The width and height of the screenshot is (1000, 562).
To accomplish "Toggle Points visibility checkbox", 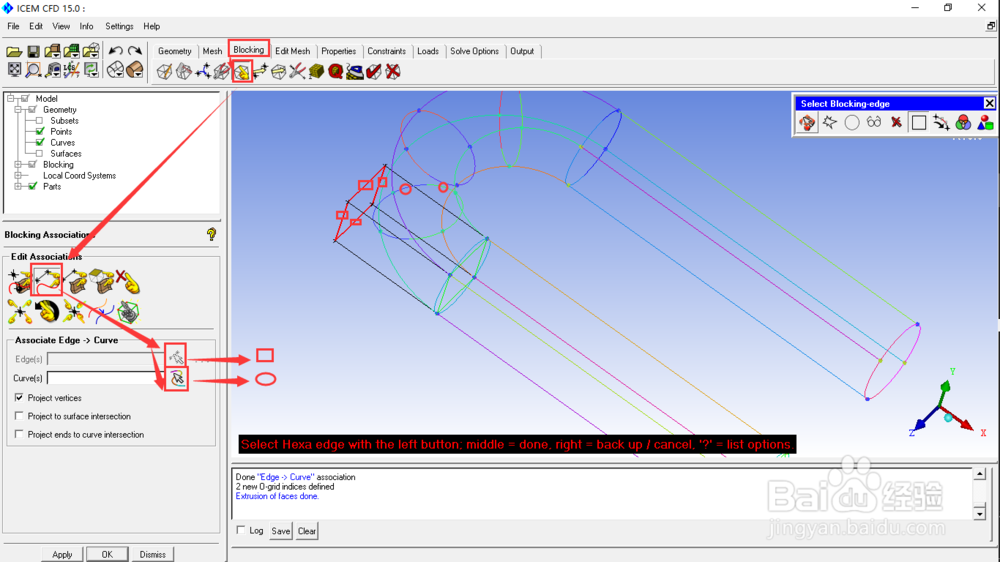I will point(40,131).
